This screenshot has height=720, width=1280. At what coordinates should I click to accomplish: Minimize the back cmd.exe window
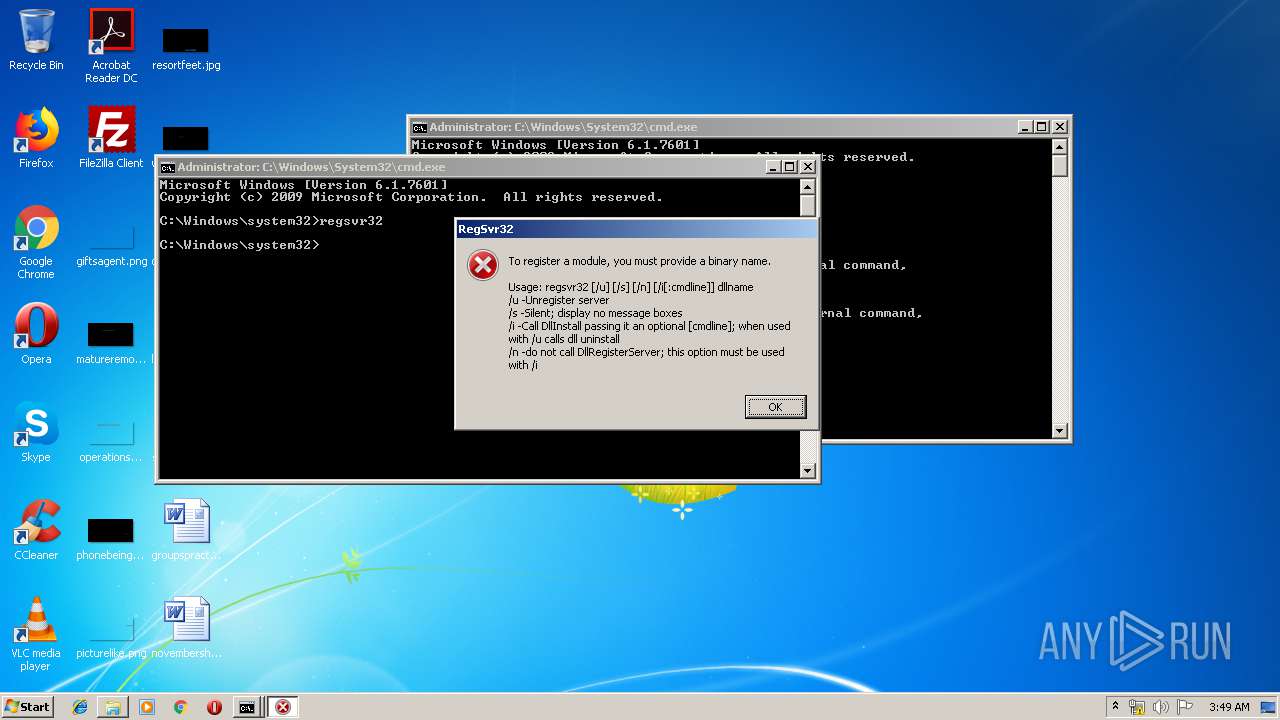(1025, 127)
